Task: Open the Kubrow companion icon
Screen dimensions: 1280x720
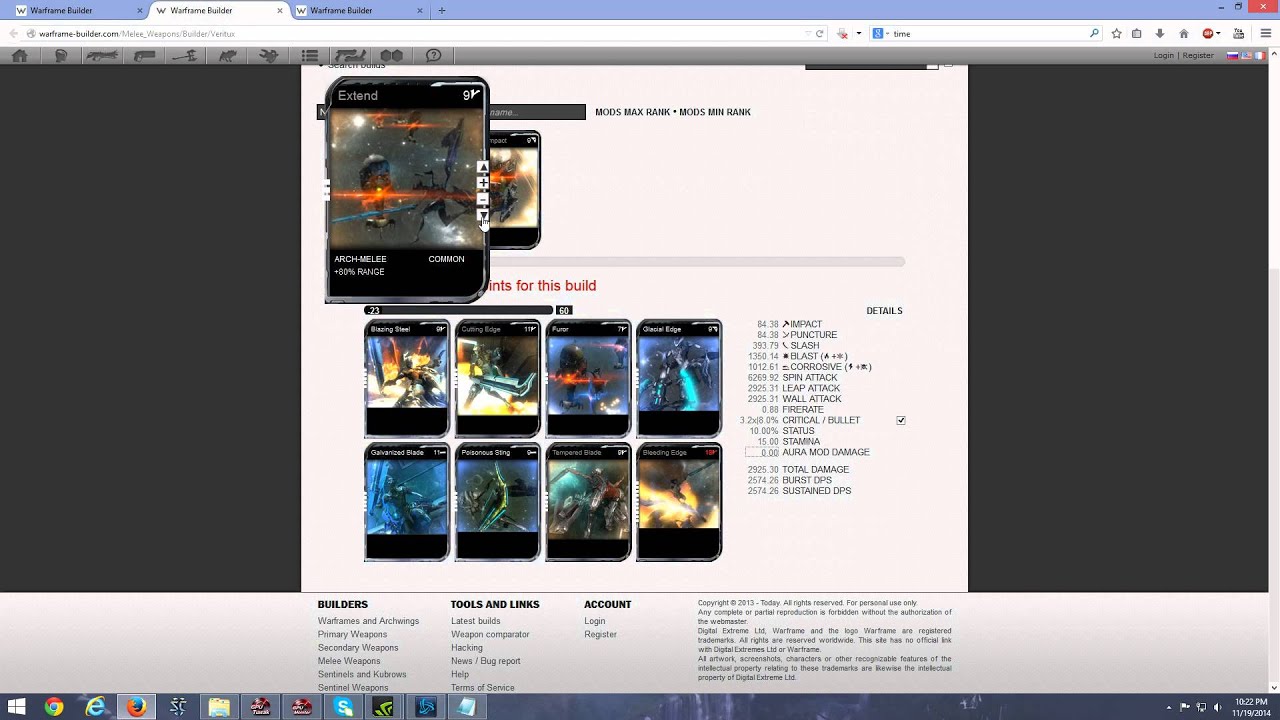Action: tap(228, 56)
